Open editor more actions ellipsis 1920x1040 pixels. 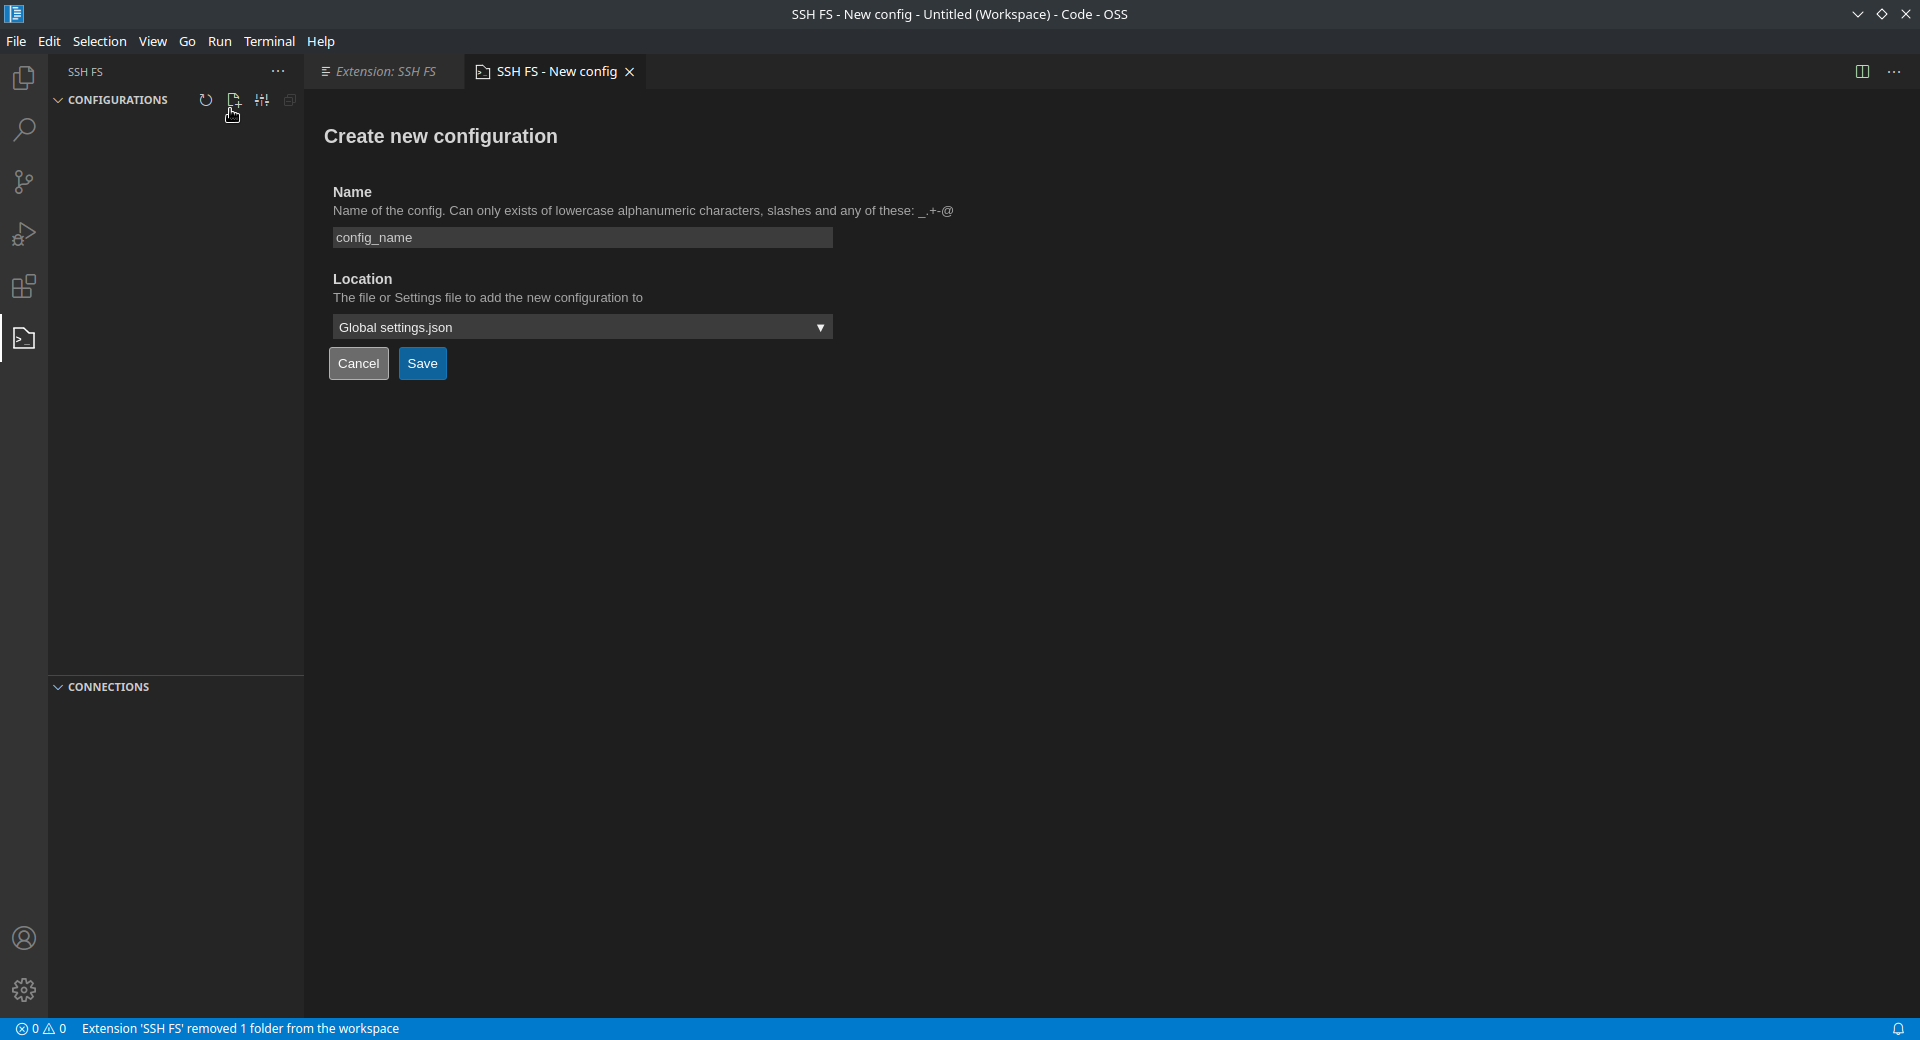click(1894, 72)
